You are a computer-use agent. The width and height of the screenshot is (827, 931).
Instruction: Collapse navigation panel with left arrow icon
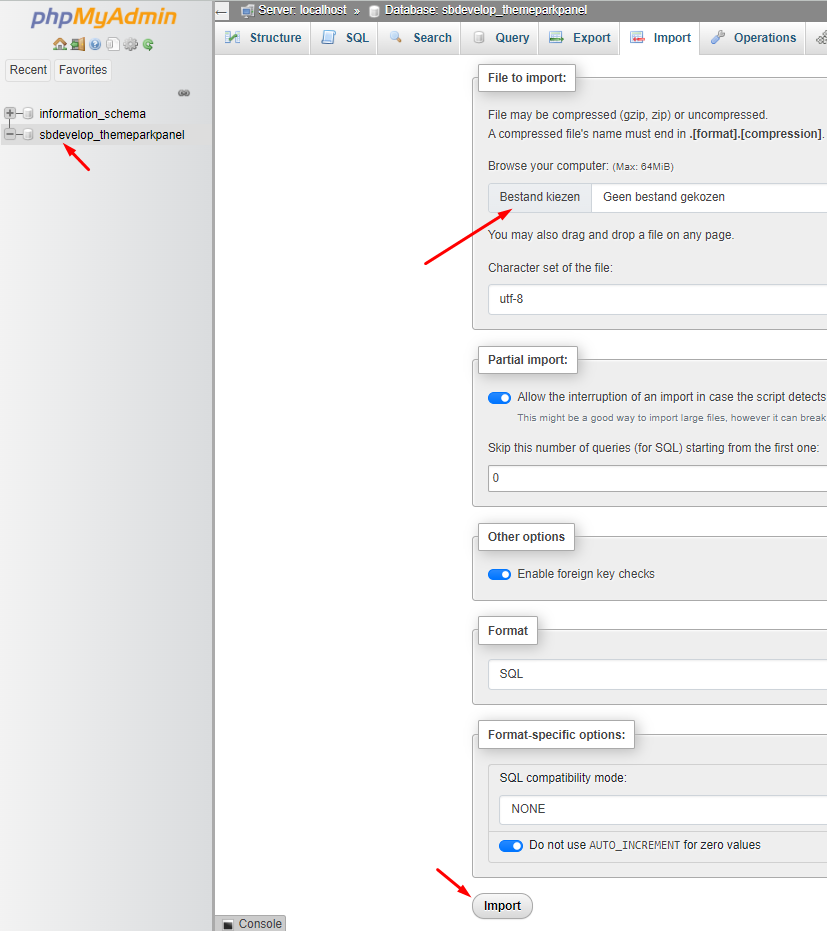(x=221, y=11)
